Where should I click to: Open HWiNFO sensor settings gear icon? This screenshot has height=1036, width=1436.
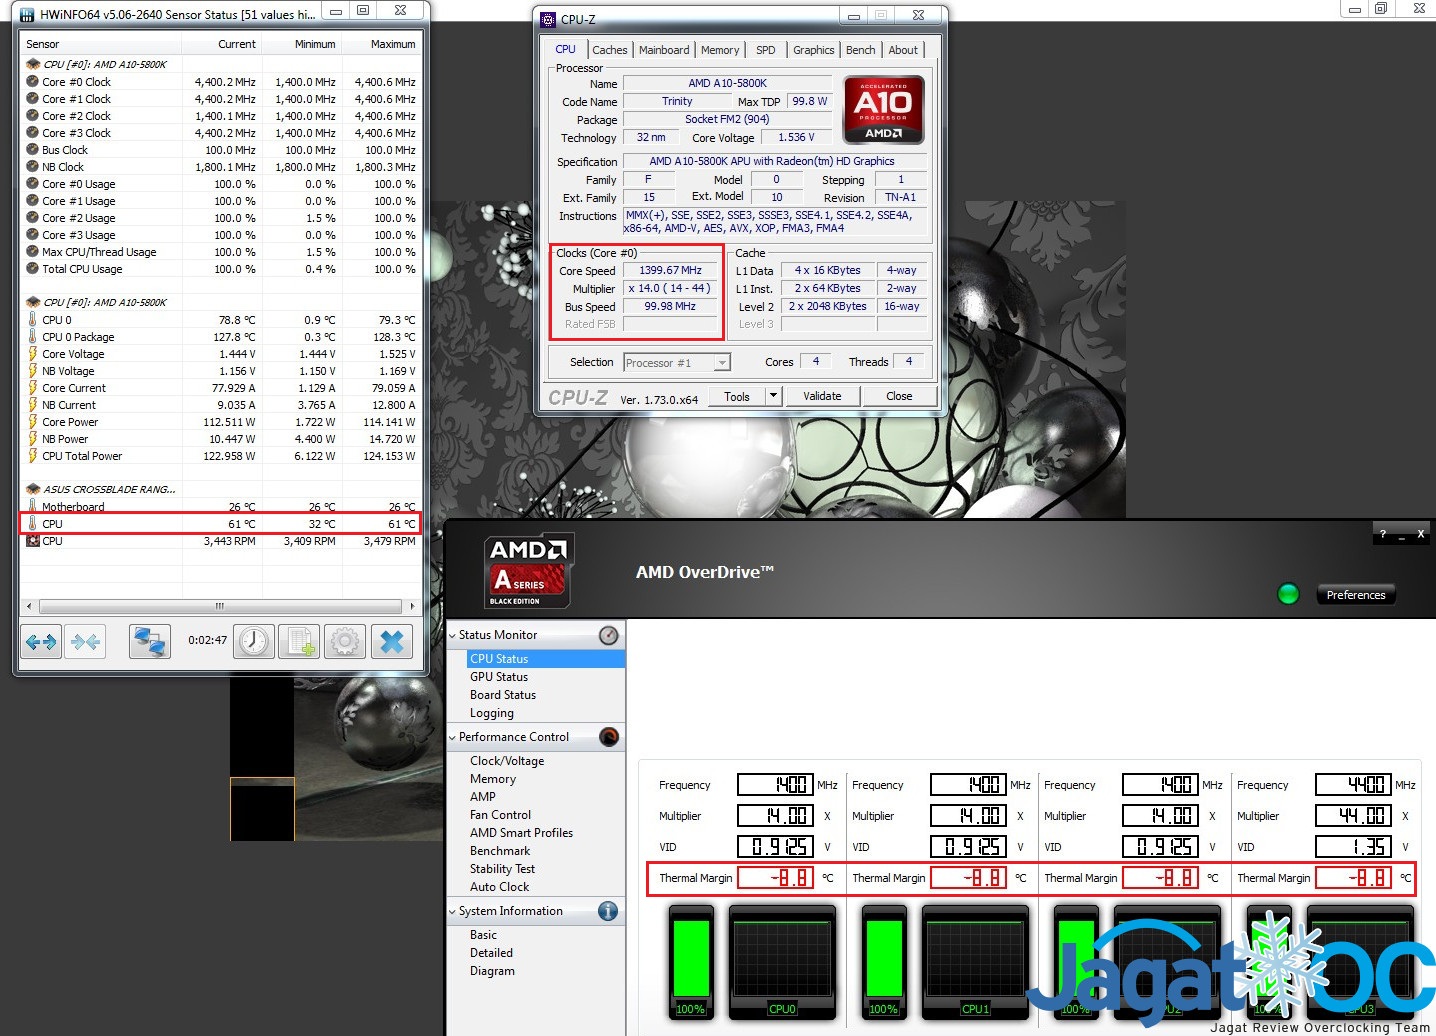pyautogui.click(x=345, y=641)
